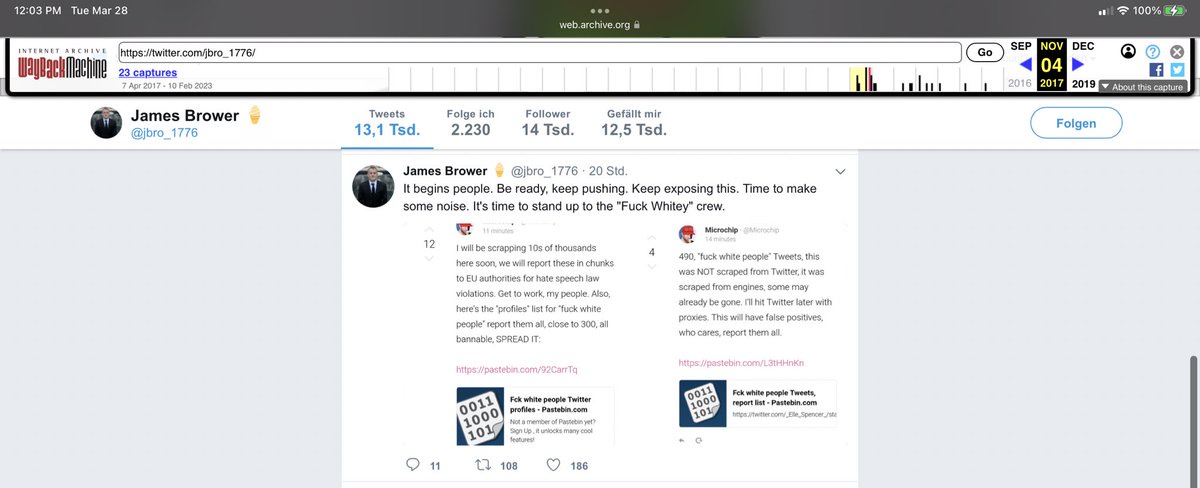Like the tweet with the heart icon
Viewport: 1200px width, 488px height.
coord(553,465)
